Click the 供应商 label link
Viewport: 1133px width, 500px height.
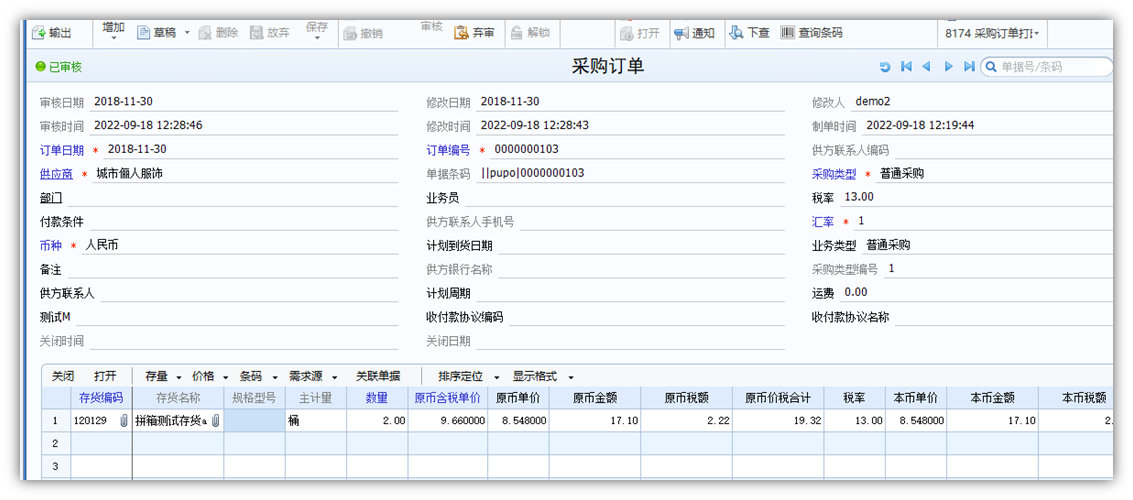(56, 174)
